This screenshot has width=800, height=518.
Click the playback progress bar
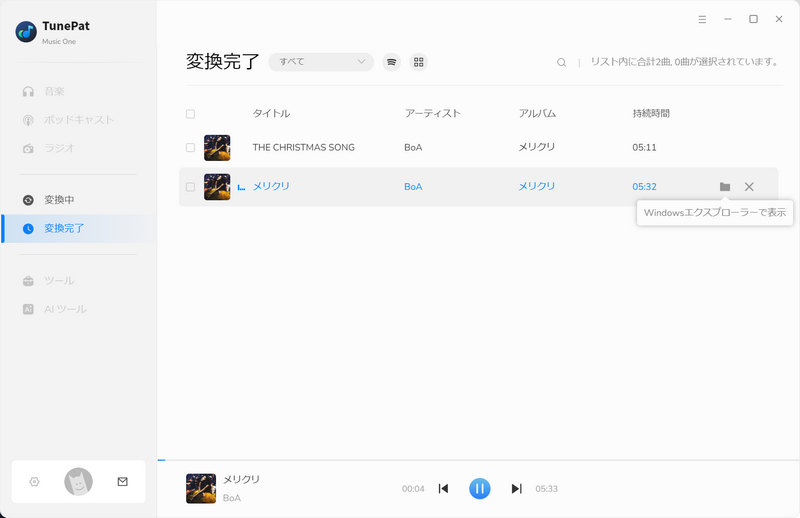pos(479,460)
